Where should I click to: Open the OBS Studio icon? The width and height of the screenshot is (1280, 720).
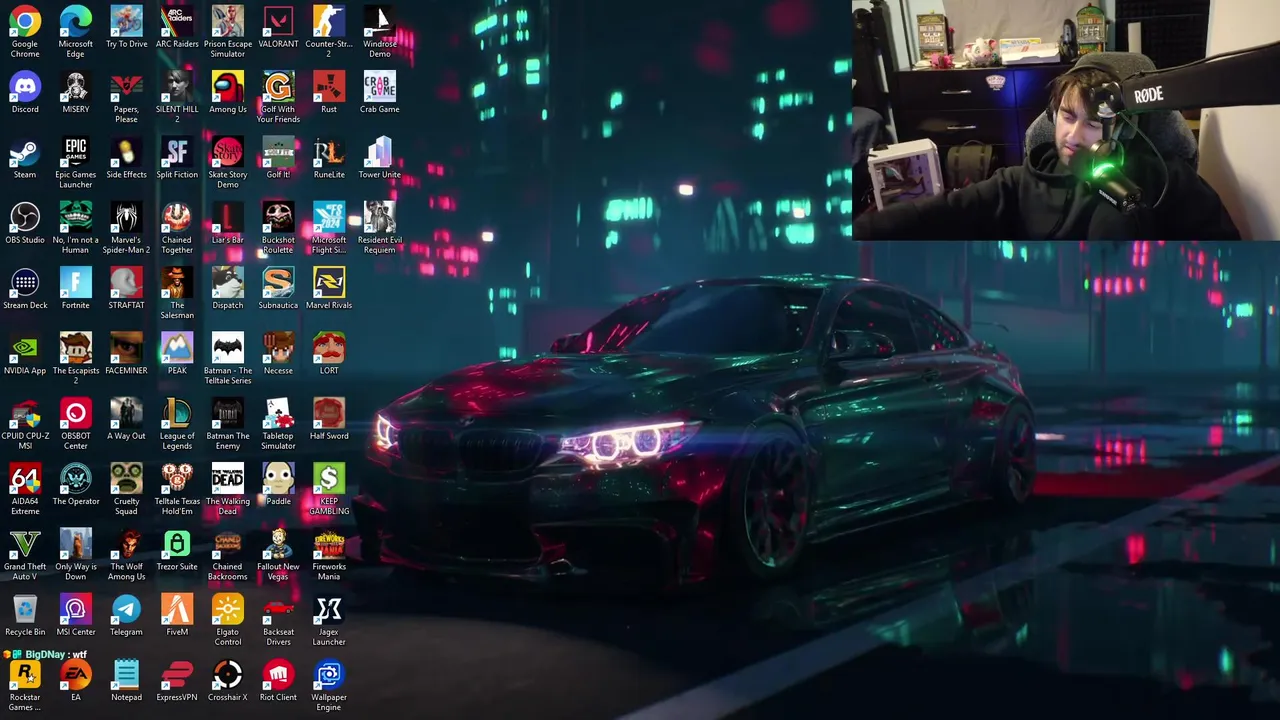(25, 223)
